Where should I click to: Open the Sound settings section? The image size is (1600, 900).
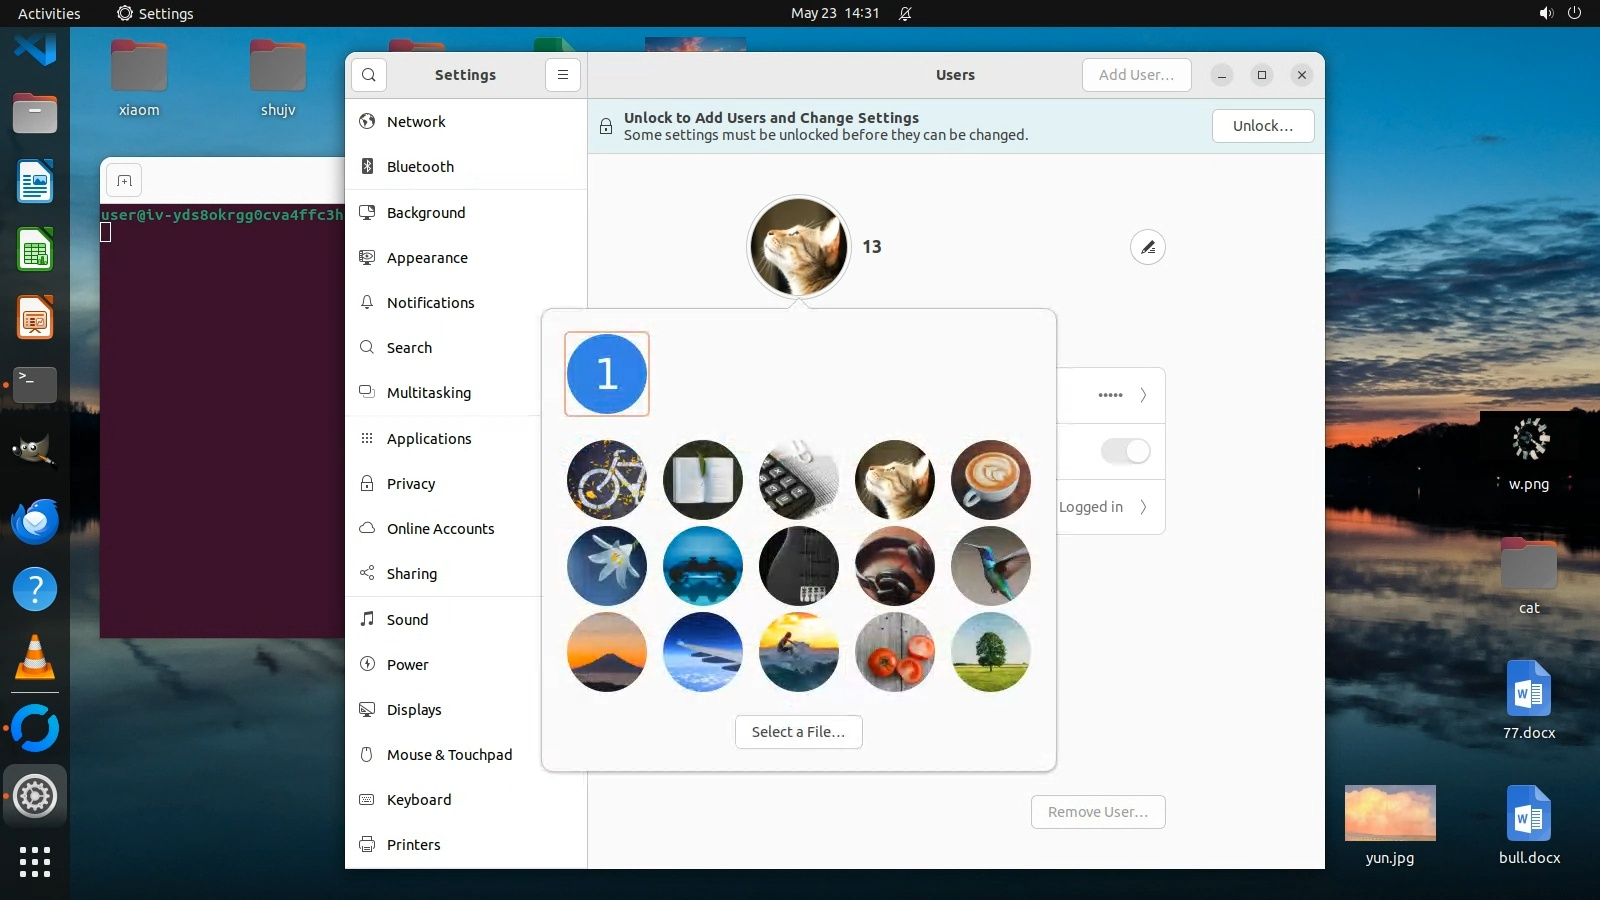[x=407, y=620]
